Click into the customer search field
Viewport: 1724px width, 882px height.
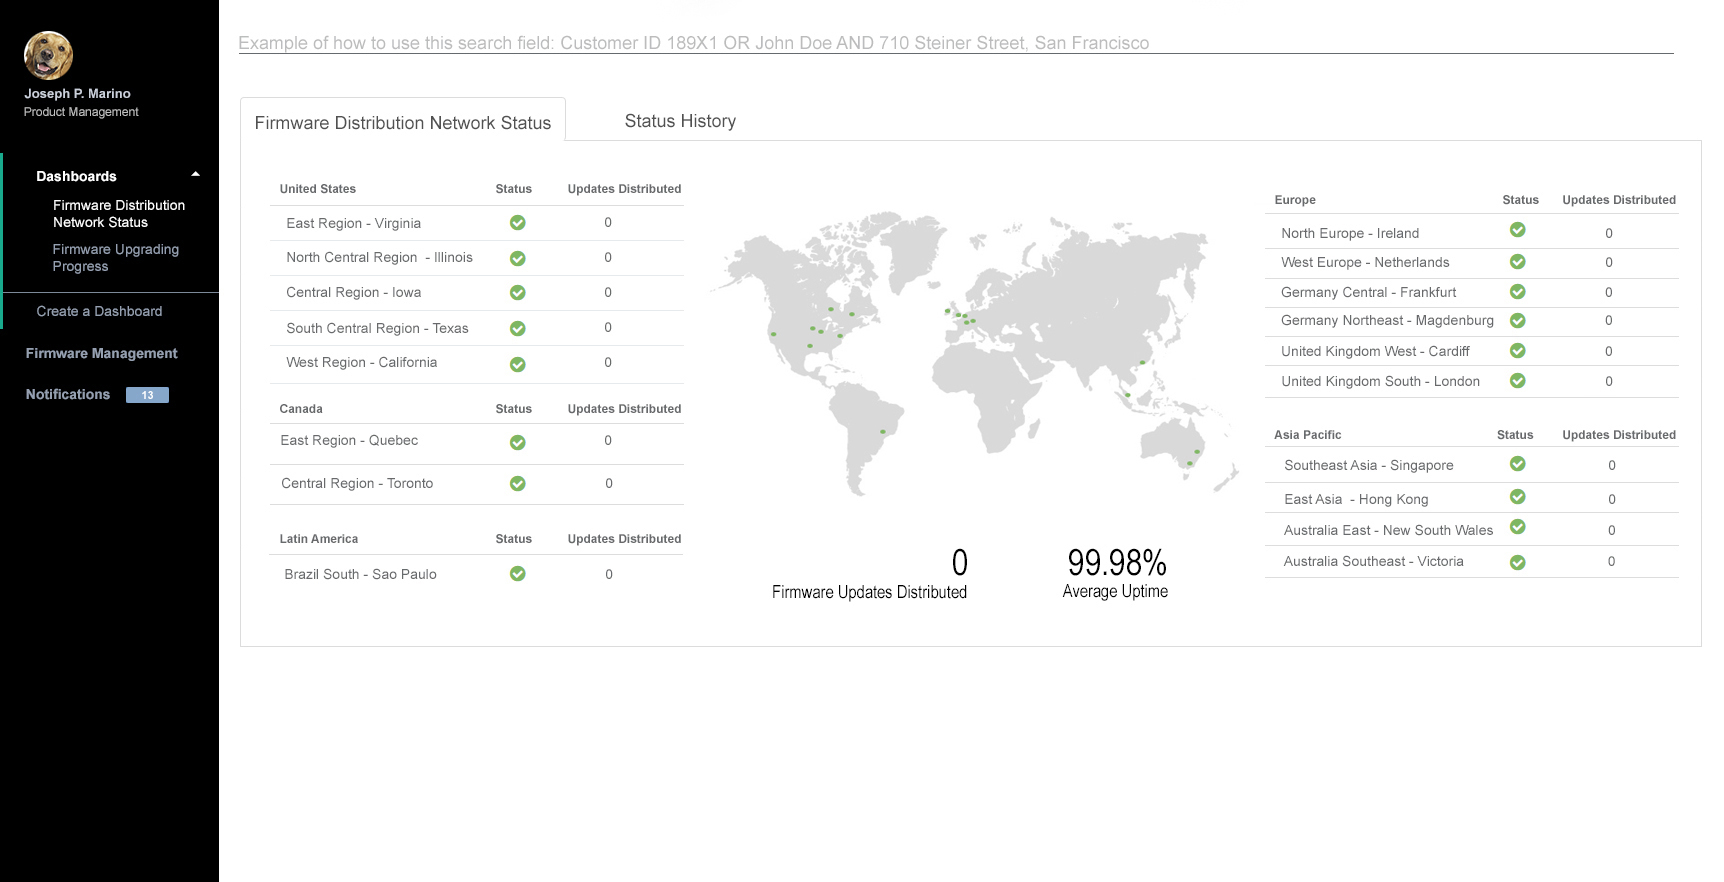(x=955, y=43)
